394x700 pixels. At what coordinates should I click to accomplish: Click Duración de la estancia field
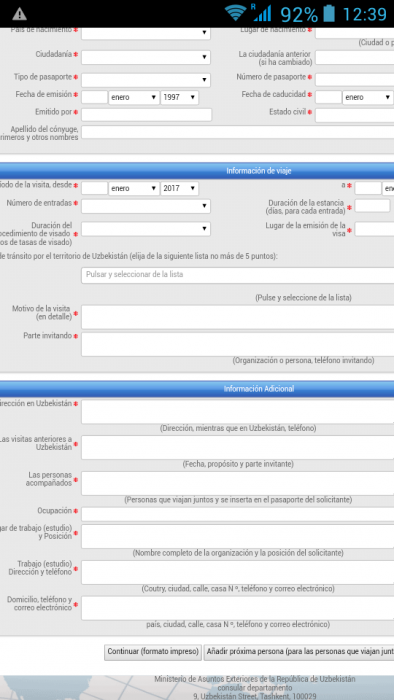point(372,206)
